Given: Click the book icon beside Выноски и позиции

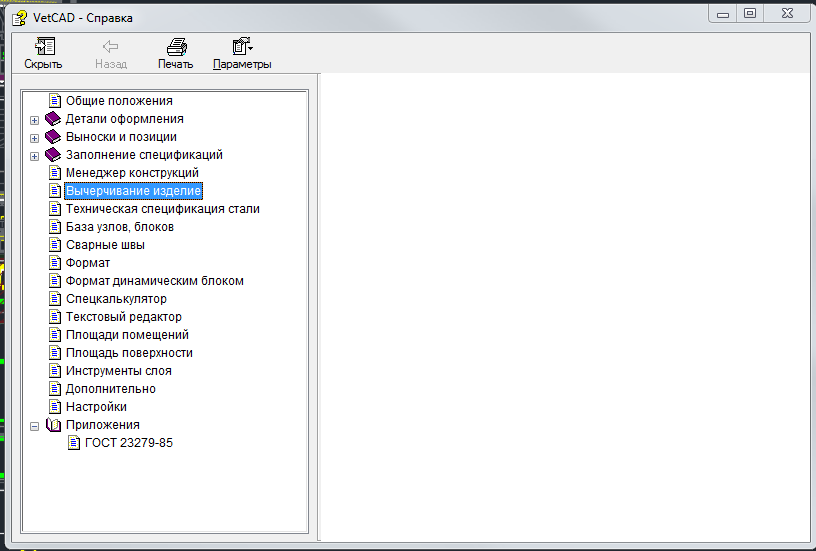Looking at the screenshot, I should [53, 137].
